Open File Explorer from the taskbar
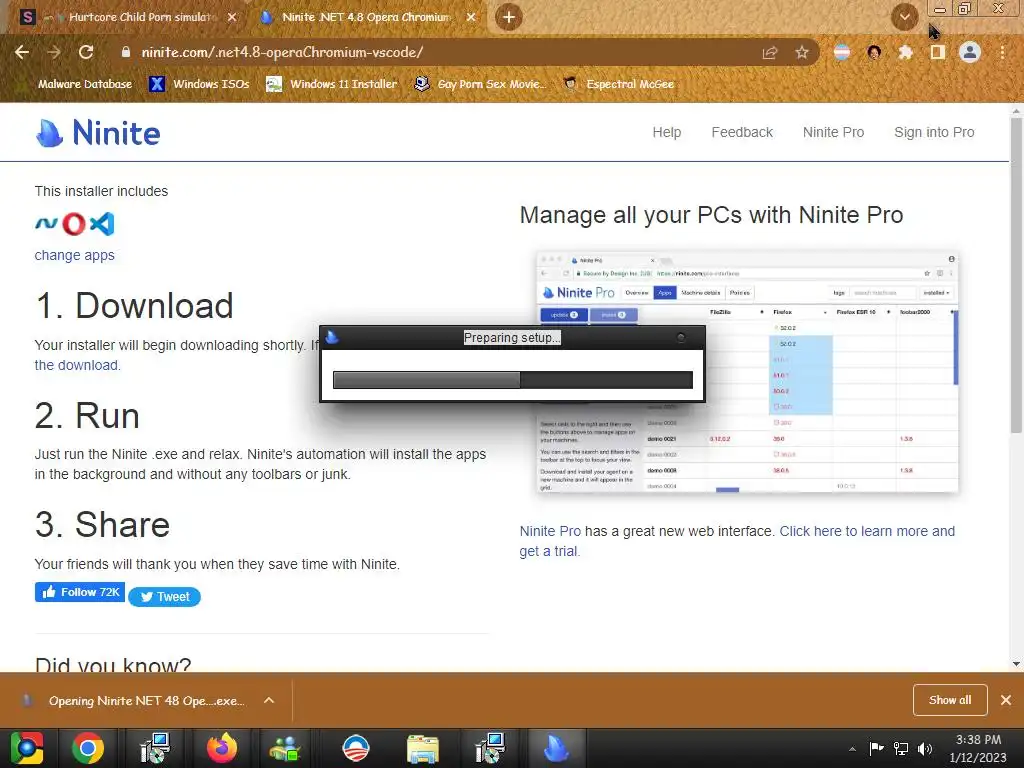 (423, 748)
